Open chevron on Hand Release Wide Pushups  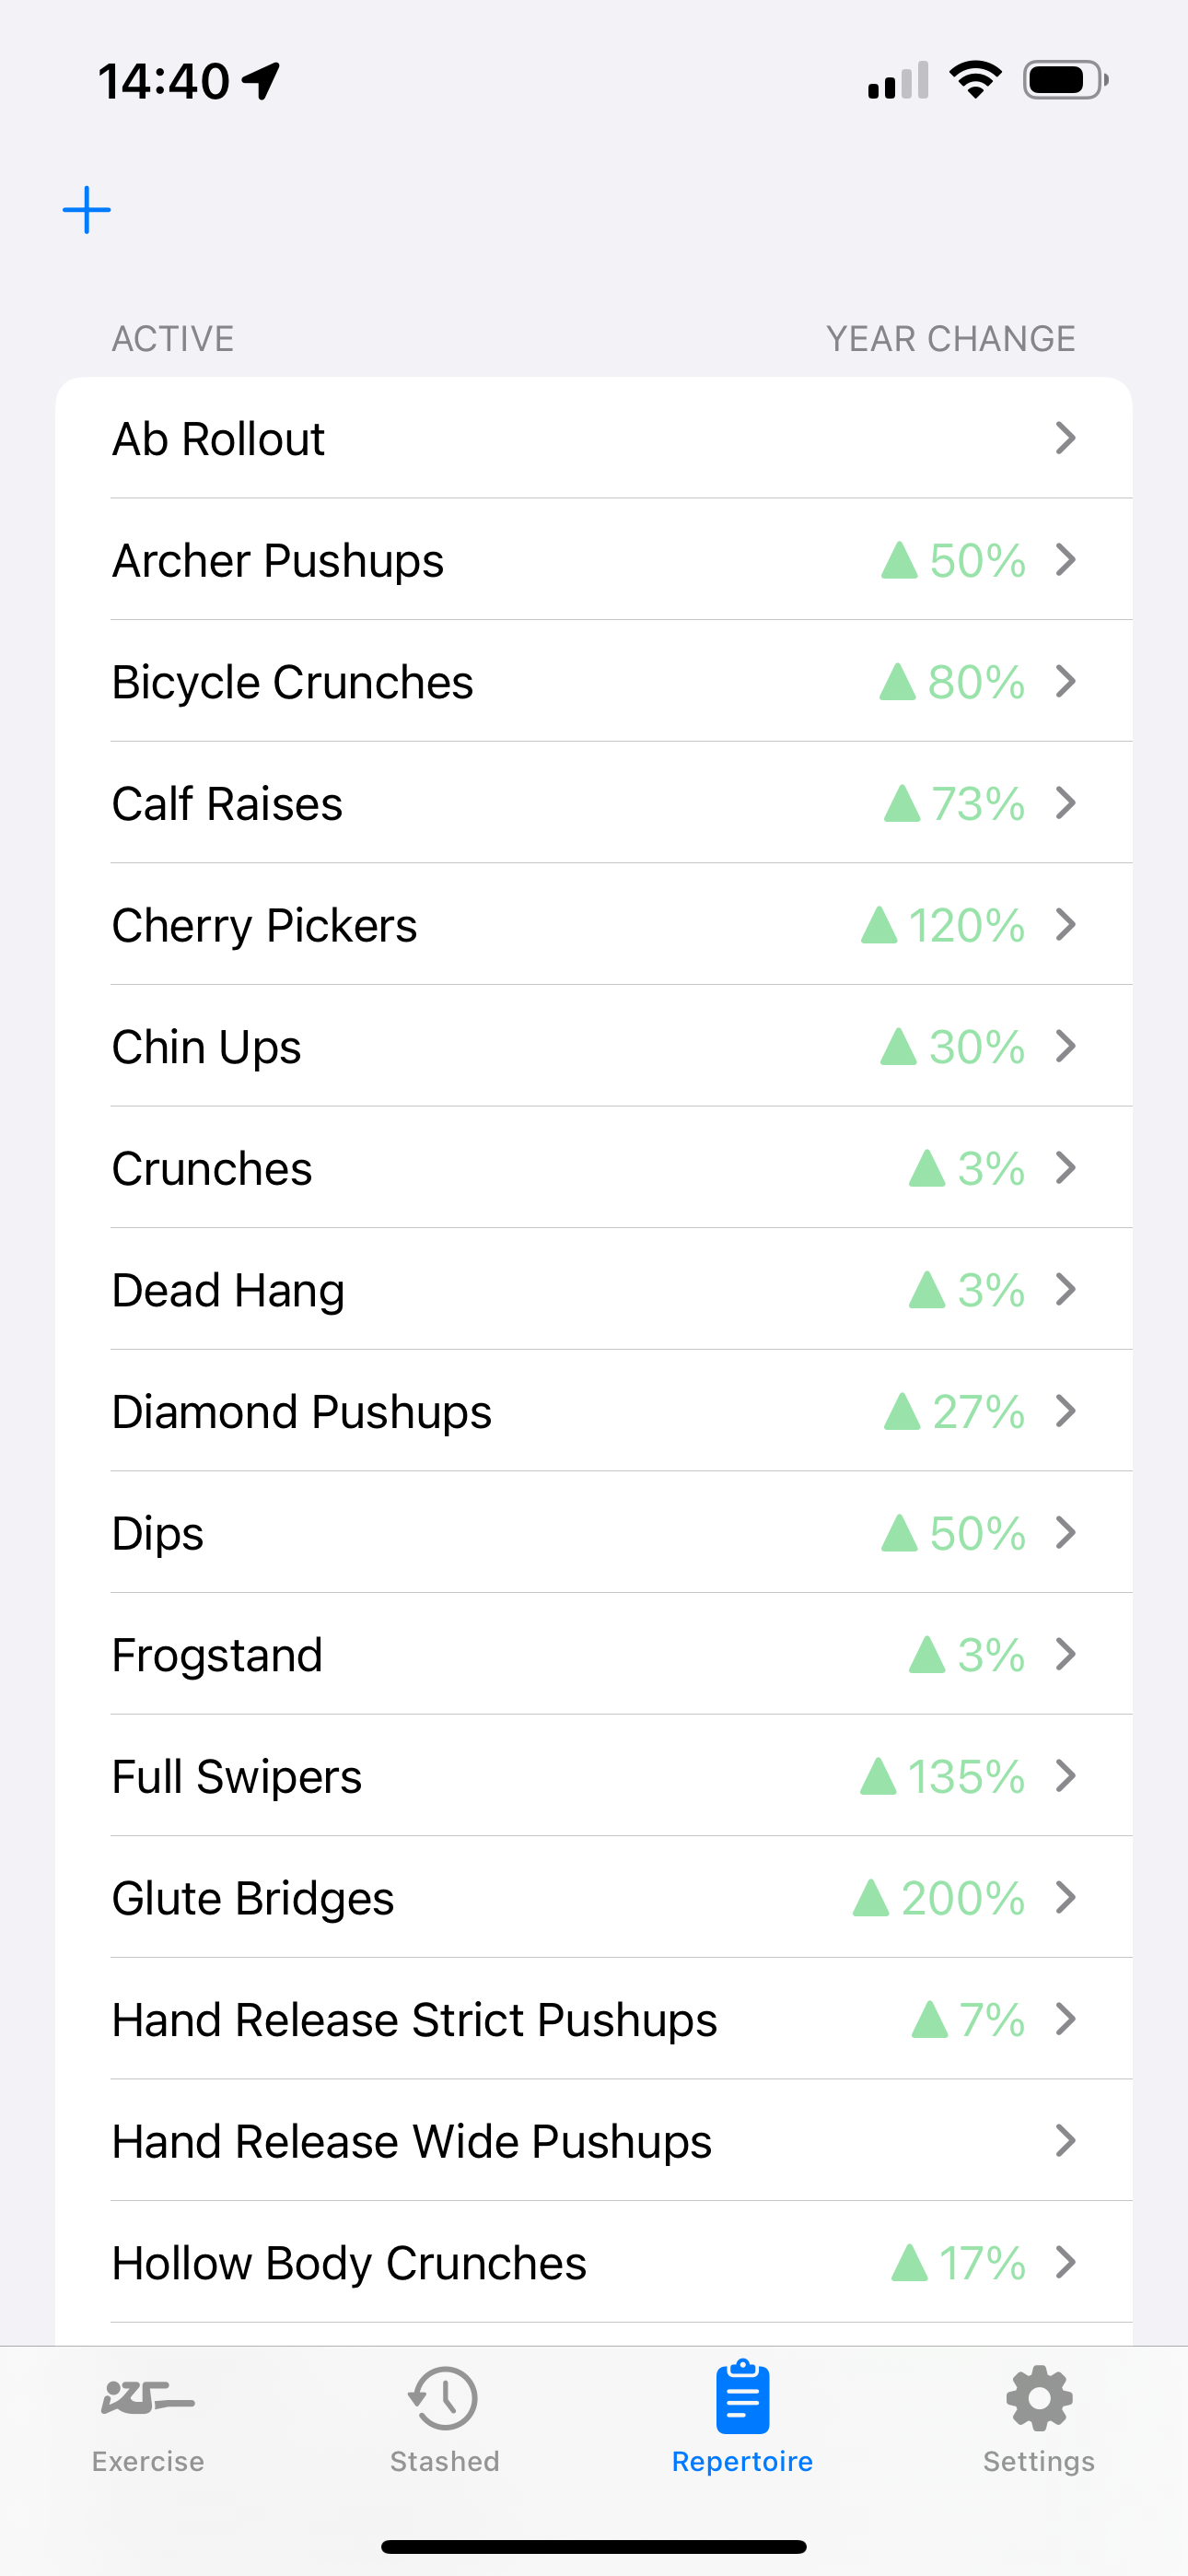[1066, 2140]
